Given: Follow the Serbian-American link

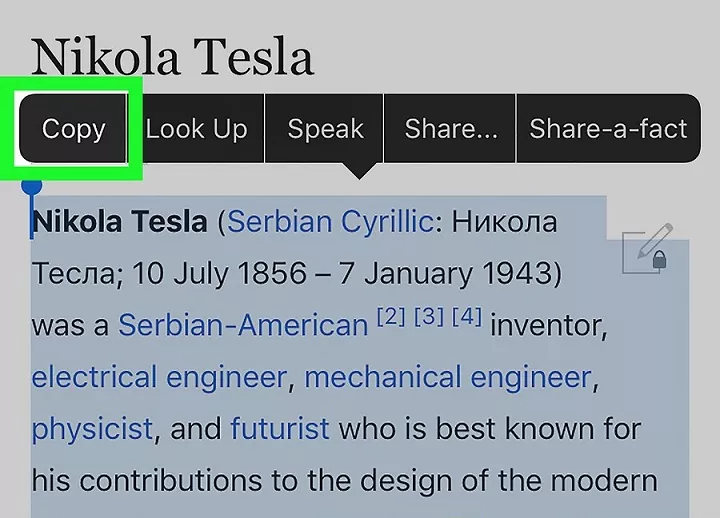Looking at the screenshot, I should click(x=243, y=326).
